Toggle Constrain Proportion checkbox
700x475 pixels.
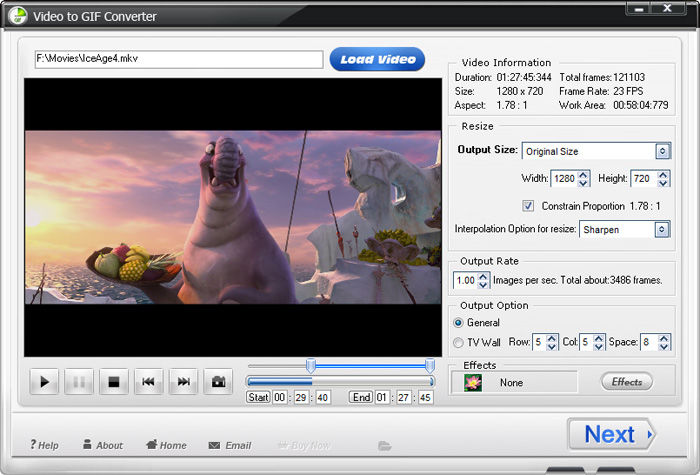[528, 206]
